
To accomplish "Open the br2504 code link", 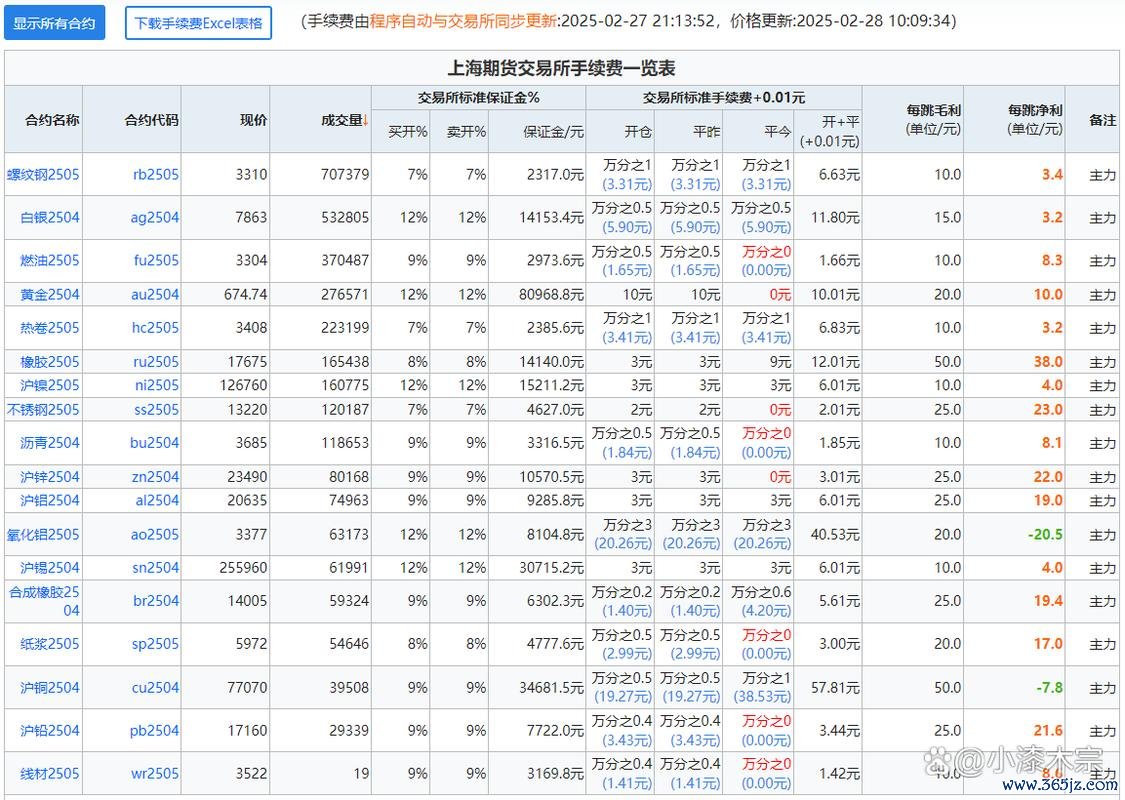I will [x=156, y=601].
